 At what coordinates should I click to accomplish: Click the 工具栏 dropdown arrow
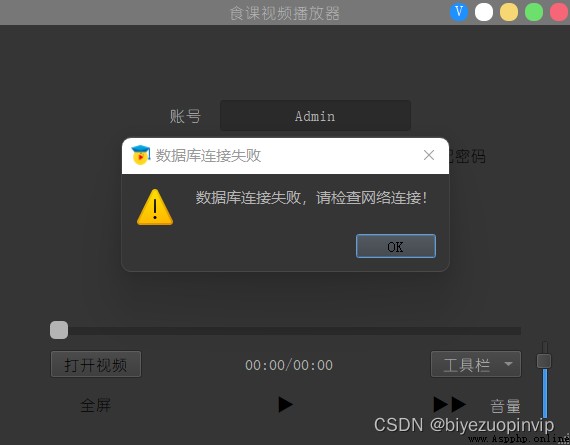point(508,364)
